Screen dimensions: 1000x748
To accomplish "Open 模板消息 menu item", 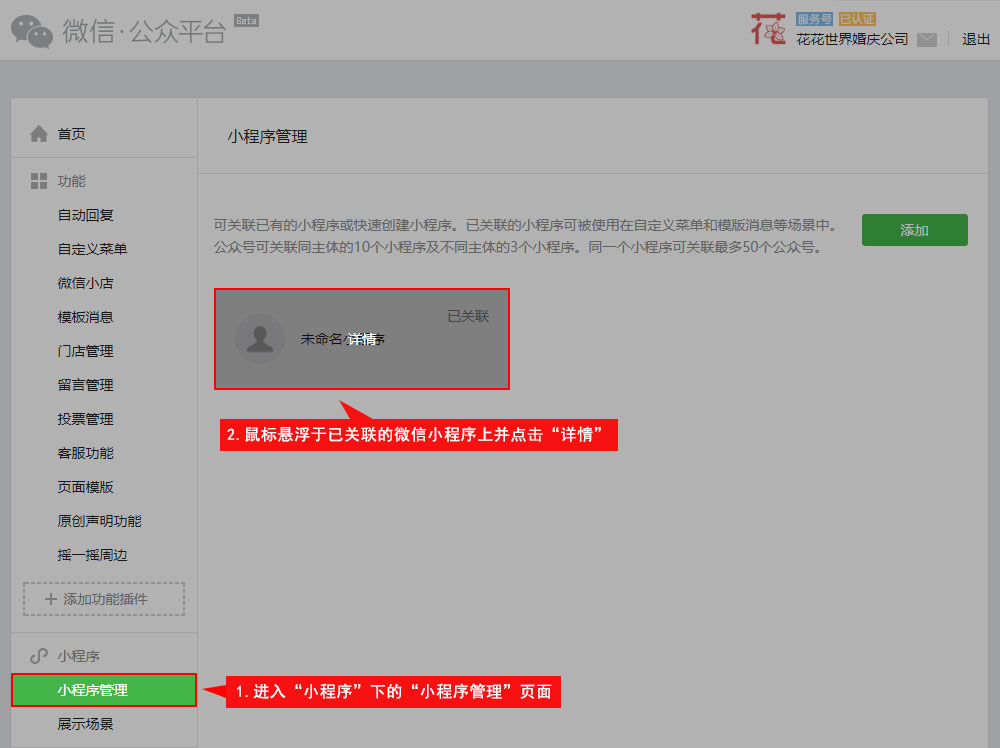I will coord(86,317).
